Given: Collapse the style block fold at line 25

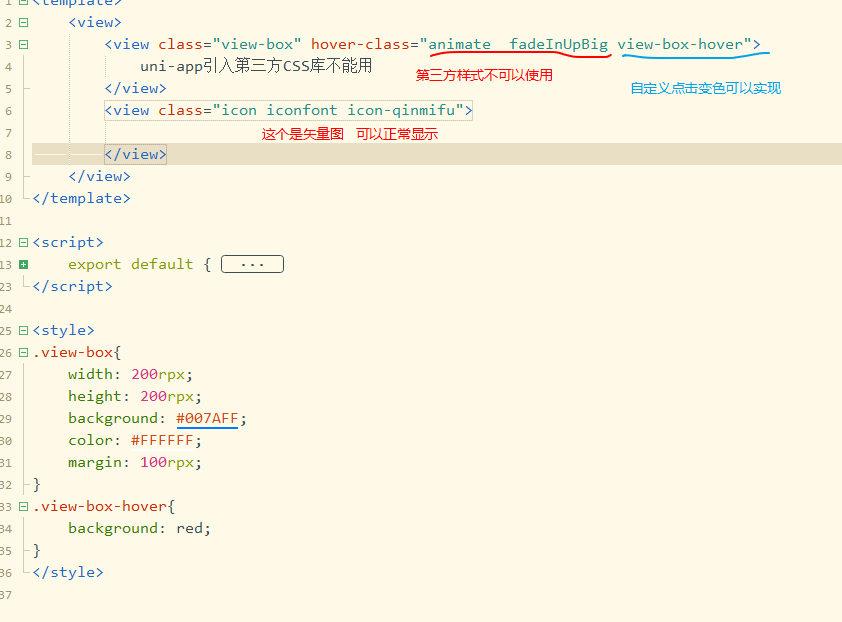Looking at the screenshot, I should pos(23,330).
